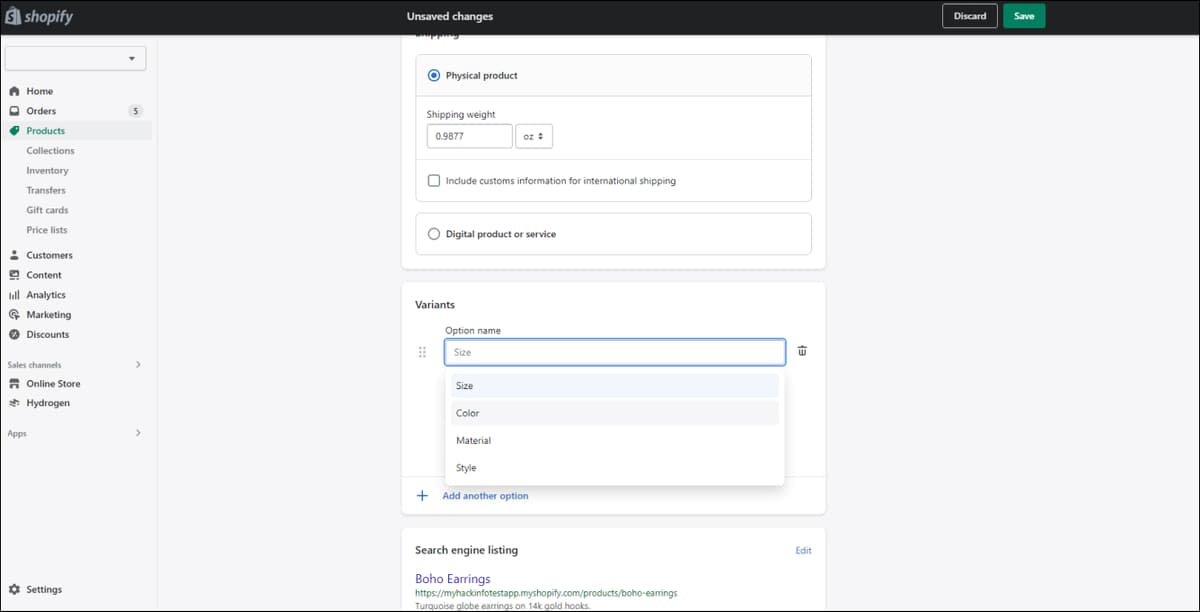Click the Online Store storefront icon
Viewport: 1200px width, 612px height.
click(14, 384)
